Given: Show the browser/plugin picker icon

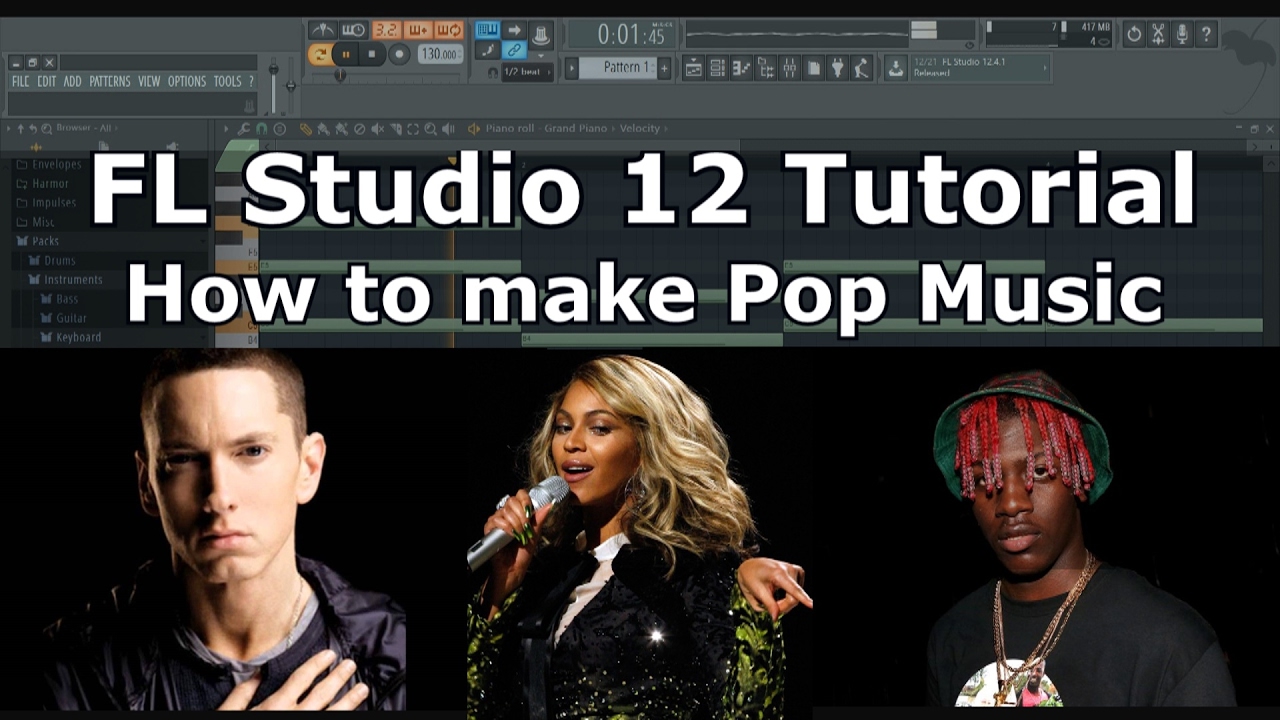Looking at the screenshot, I should pos(765,68).
